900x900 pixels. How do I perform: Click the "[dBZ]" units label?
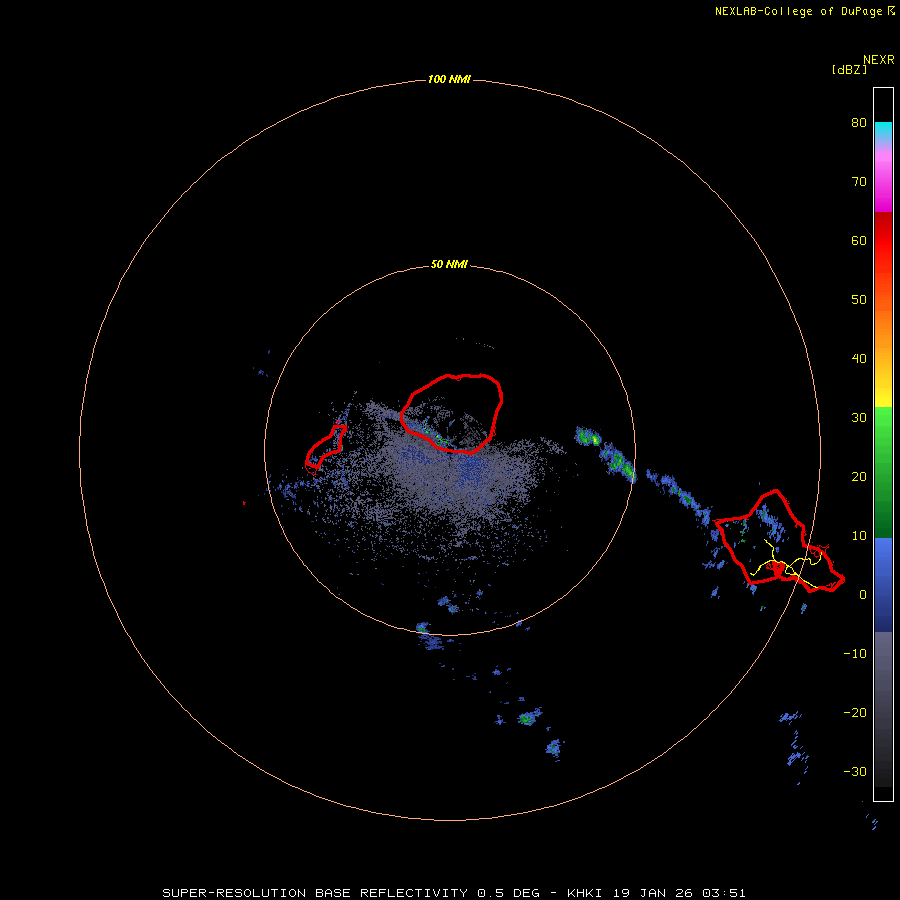click(x=849, y=70)
